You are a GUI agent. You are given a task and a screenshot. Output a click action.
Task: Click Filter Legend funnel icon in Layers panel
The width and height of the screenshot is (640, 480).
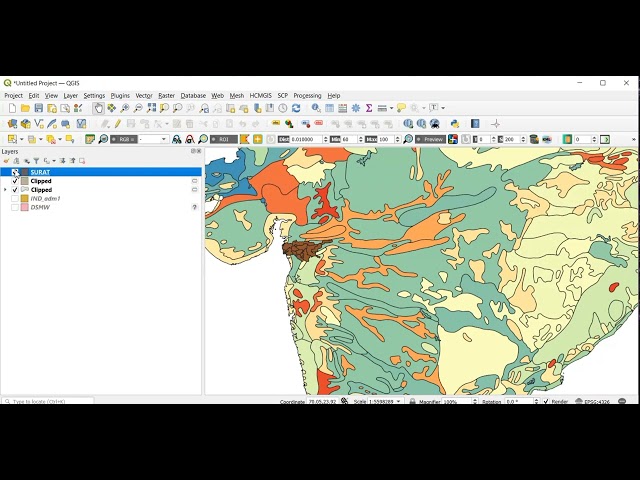[x=36, y=161]
